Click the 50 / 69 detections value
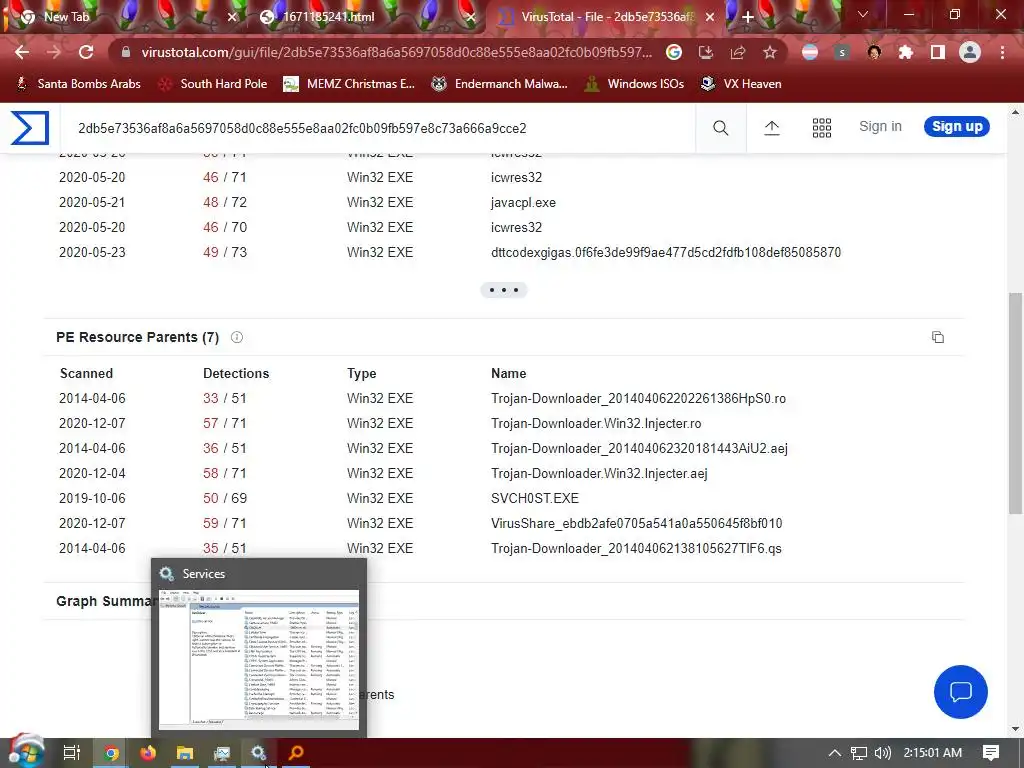Viewport: 1024px width, 768px height. tap(225, 498)
